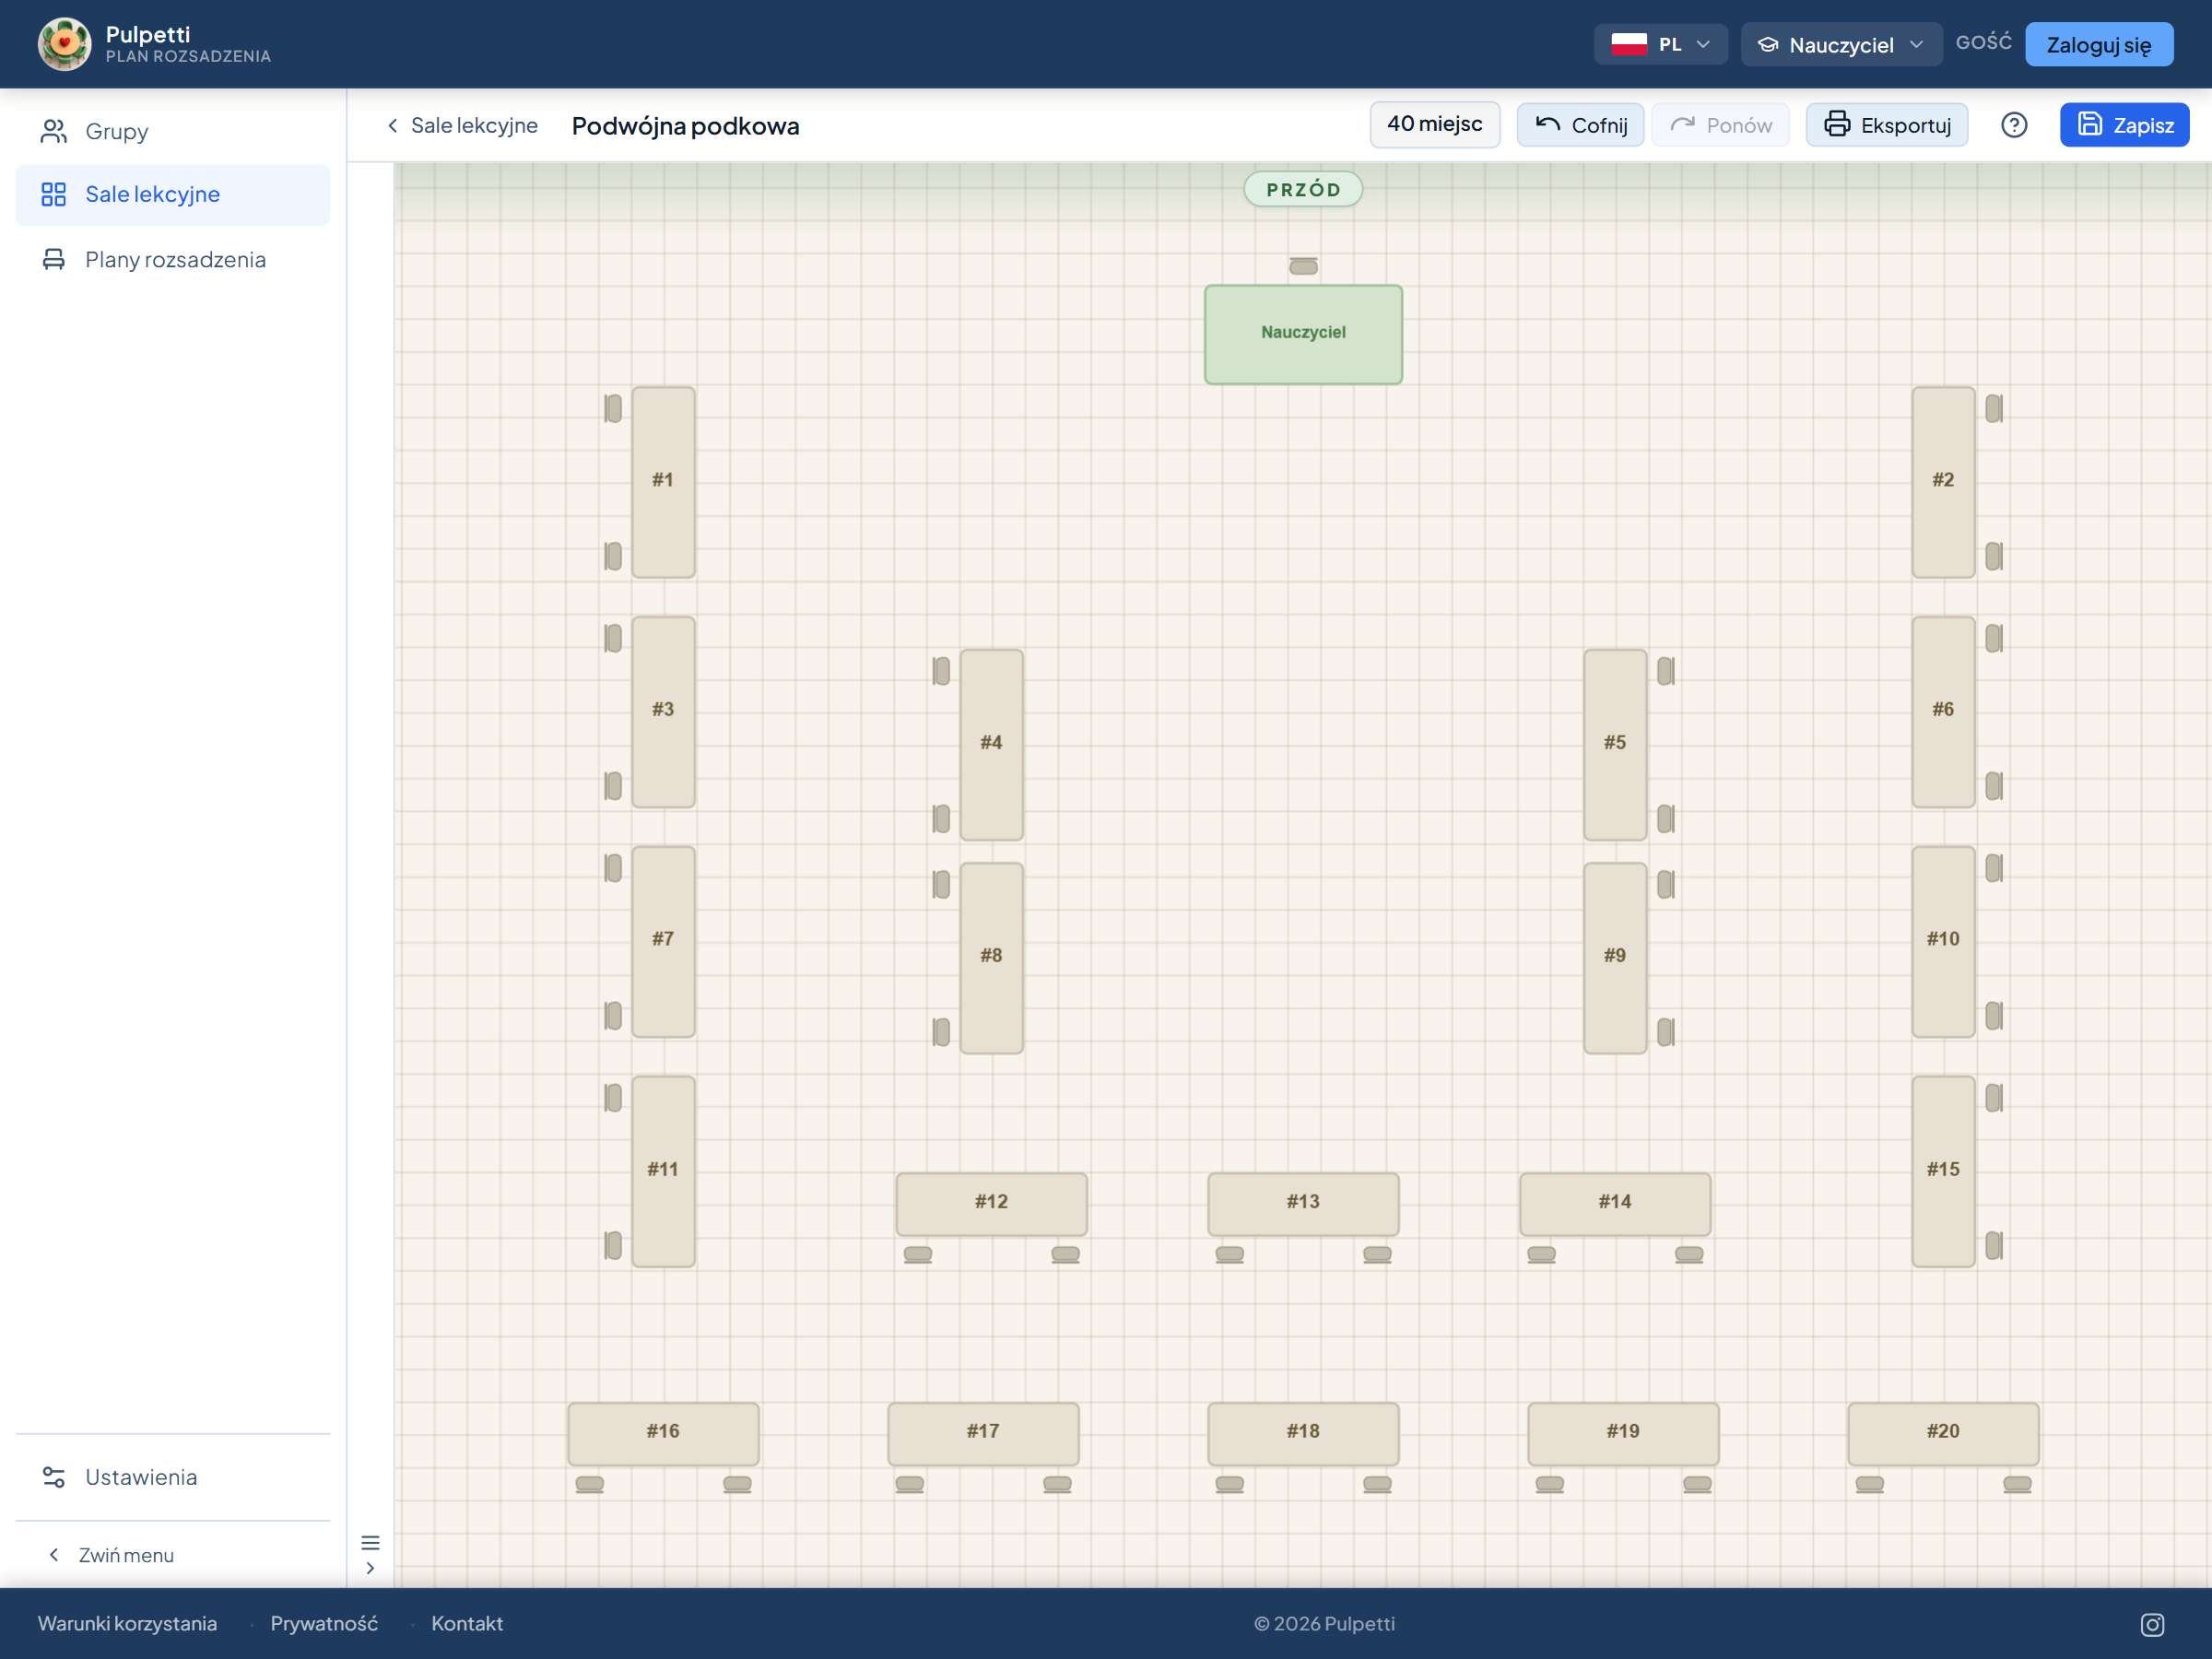Select desk #8
Screen dimensions: 2212x1659
pyautogui.click(x=991, y=958)
